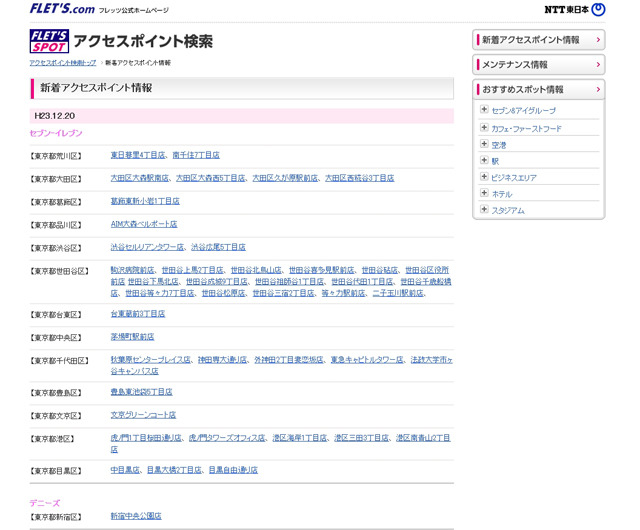Click the デニーズ section heading
The height and width of the screenshot is (530, 640).
point(44,503)
